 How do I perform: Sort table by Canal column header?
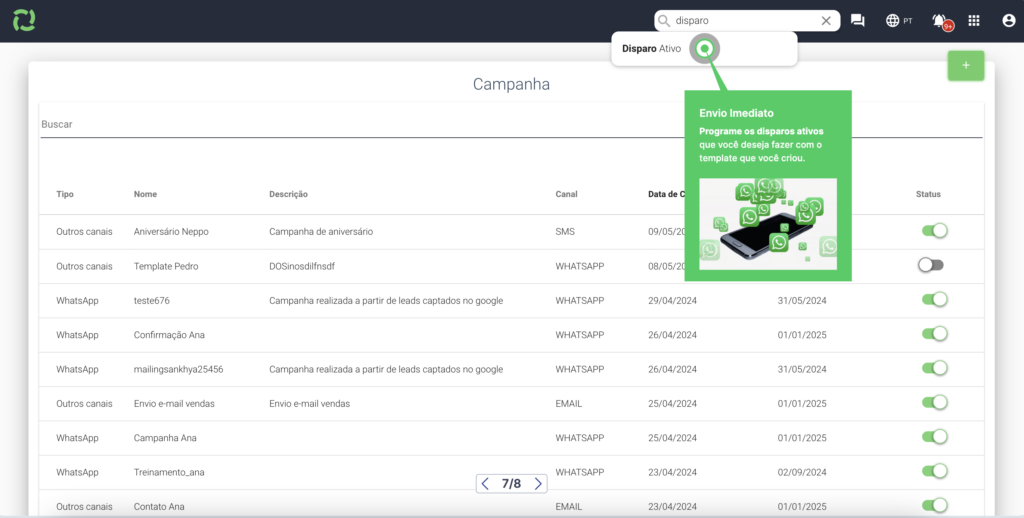coord(566,194)
